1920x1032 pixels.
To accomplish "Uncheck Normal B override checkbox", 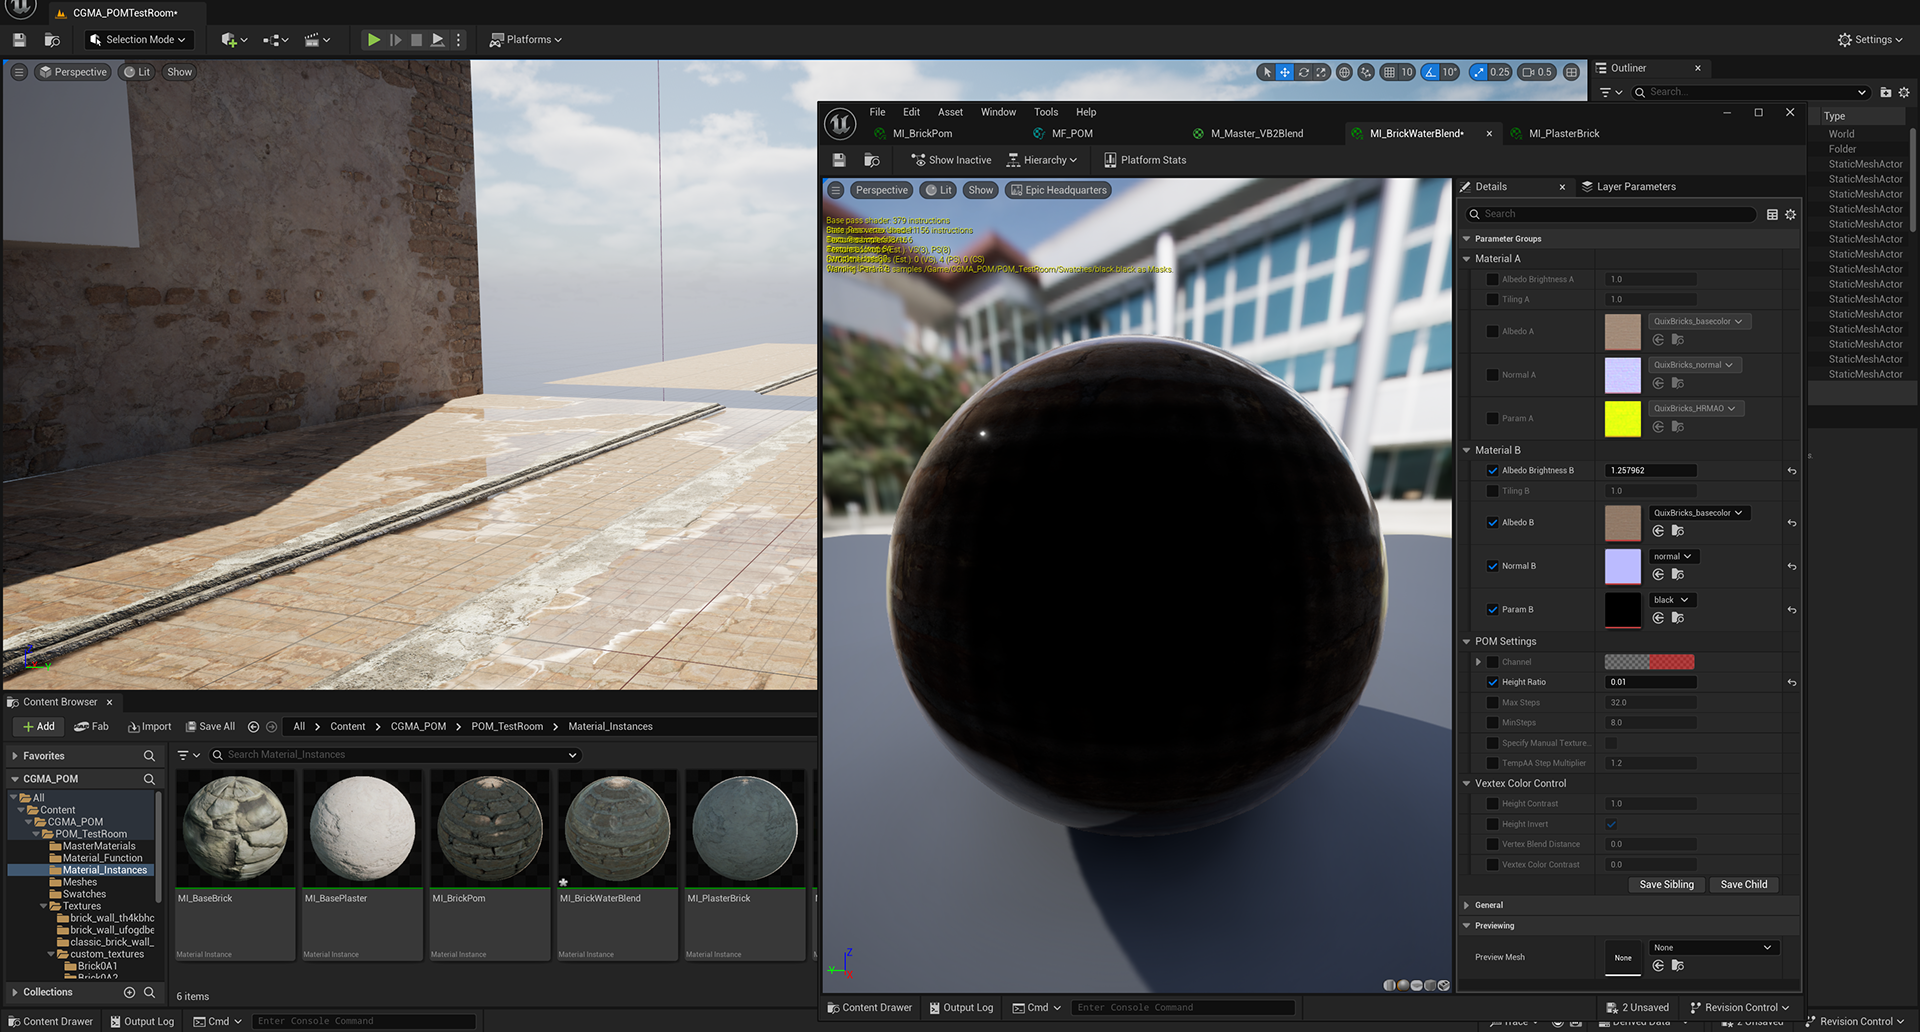I will pos(1493,566).
